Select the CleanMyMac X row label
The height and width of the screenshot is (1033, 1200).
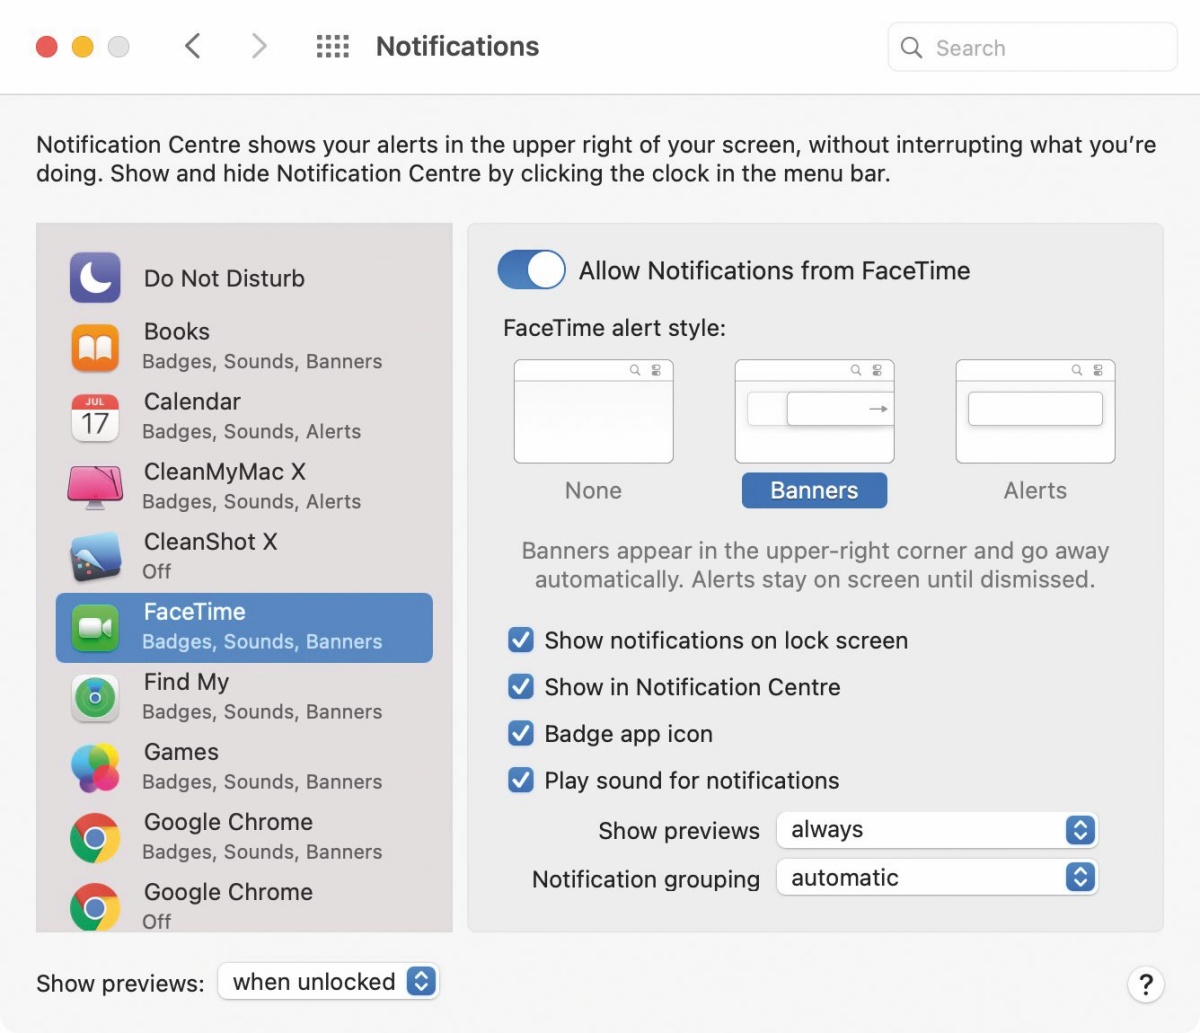coord(225,471)
